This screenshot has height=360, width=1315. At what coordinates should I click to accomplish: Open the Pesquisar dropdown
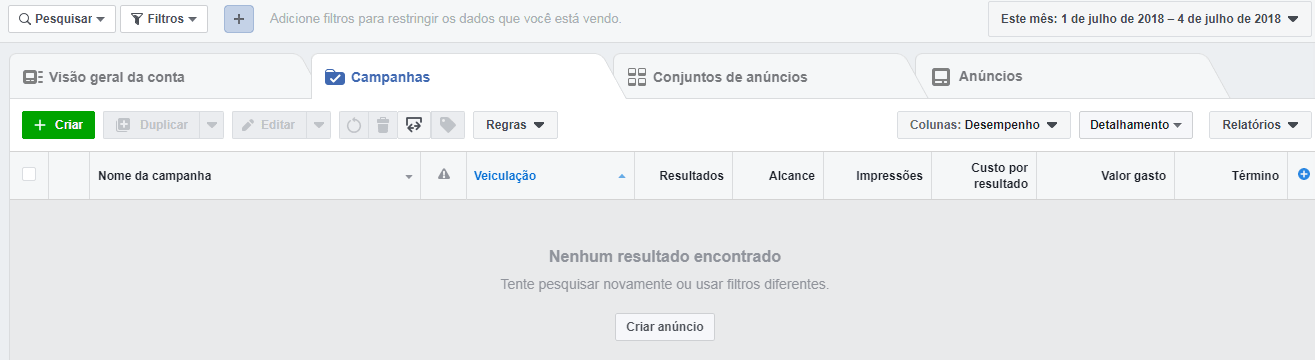60,19
